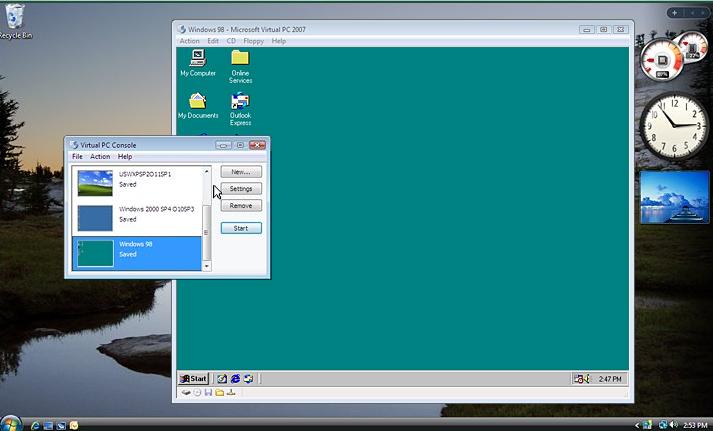
Task: Click the Windows 98 tray scheduler icon
Action: tap(581, 379)
